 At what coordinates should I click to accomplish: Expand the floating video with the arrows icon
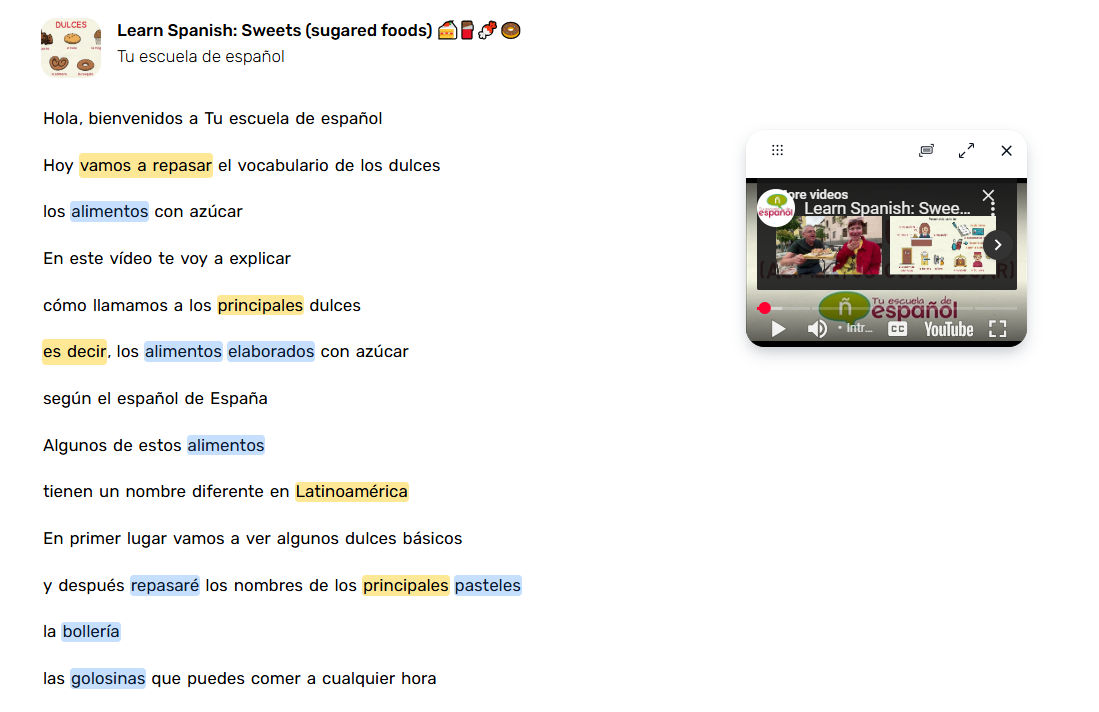click(967, 151)
